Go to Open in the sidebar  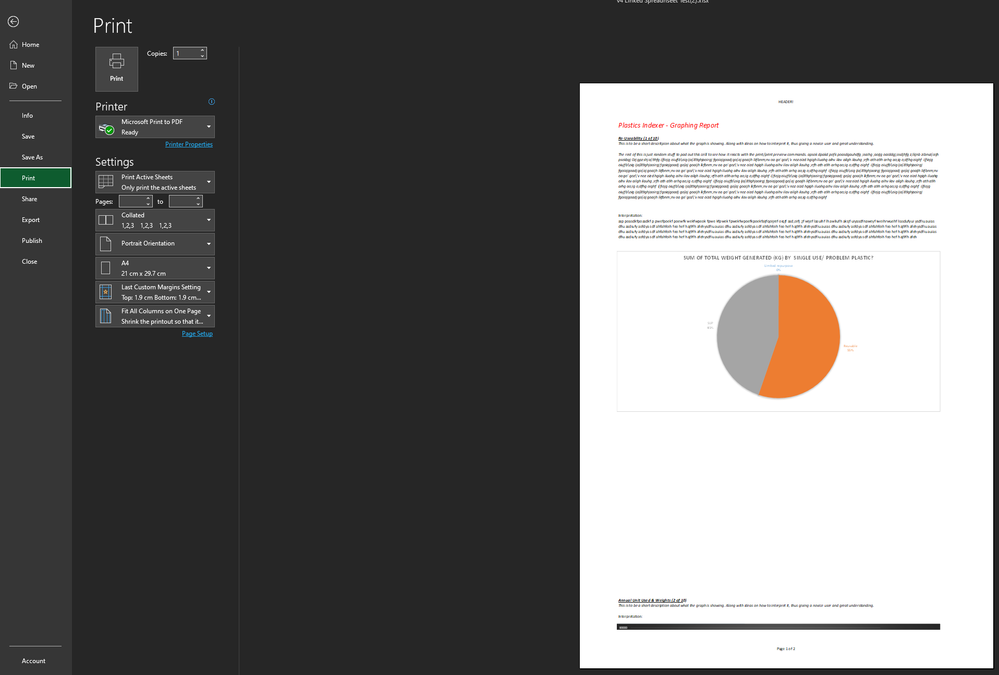pos(29,86)
